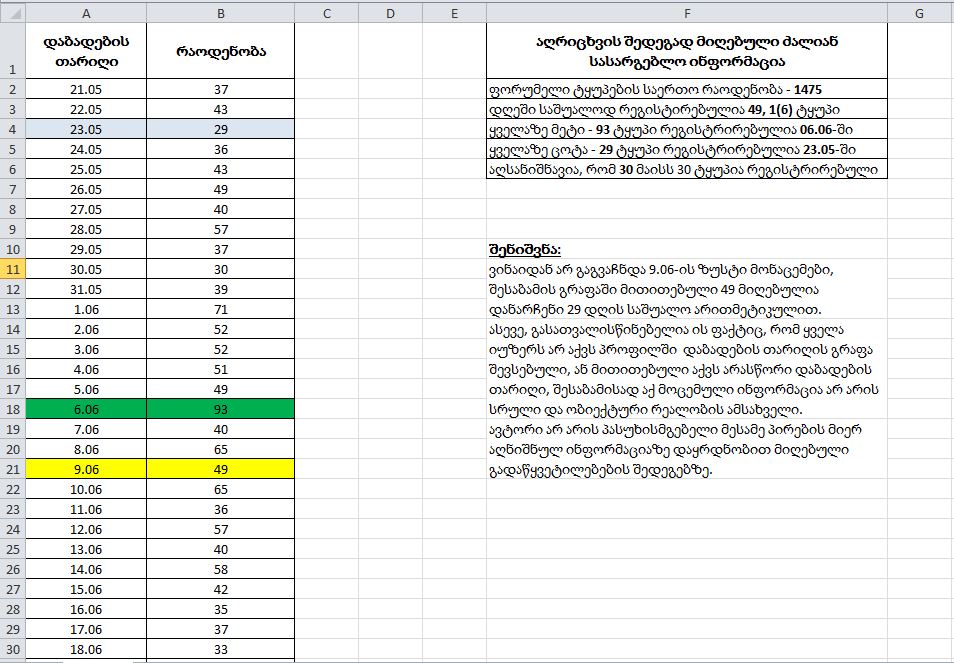Screen dimensions: 954x663
Task: Click date cell 31.05
Action: click(86, 289)
